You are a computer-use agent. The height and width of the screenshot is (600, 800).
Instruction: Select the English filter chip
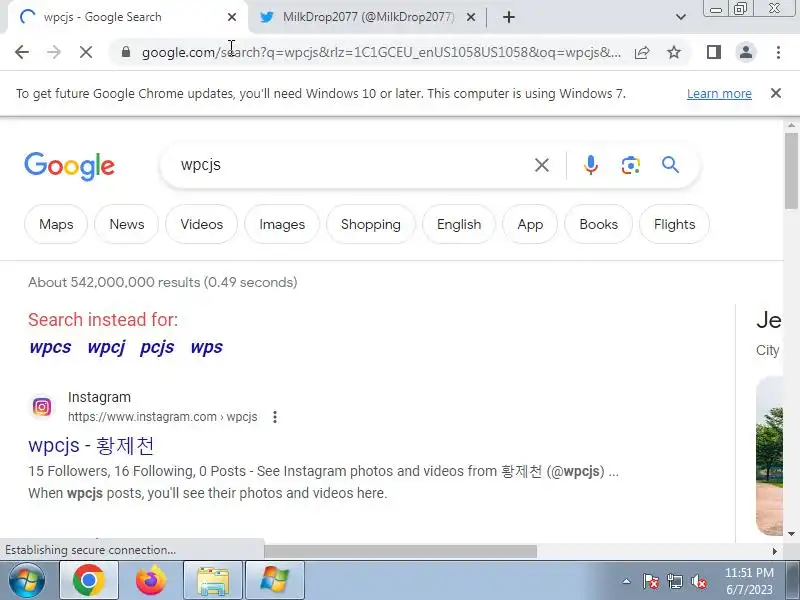point(459,224)
